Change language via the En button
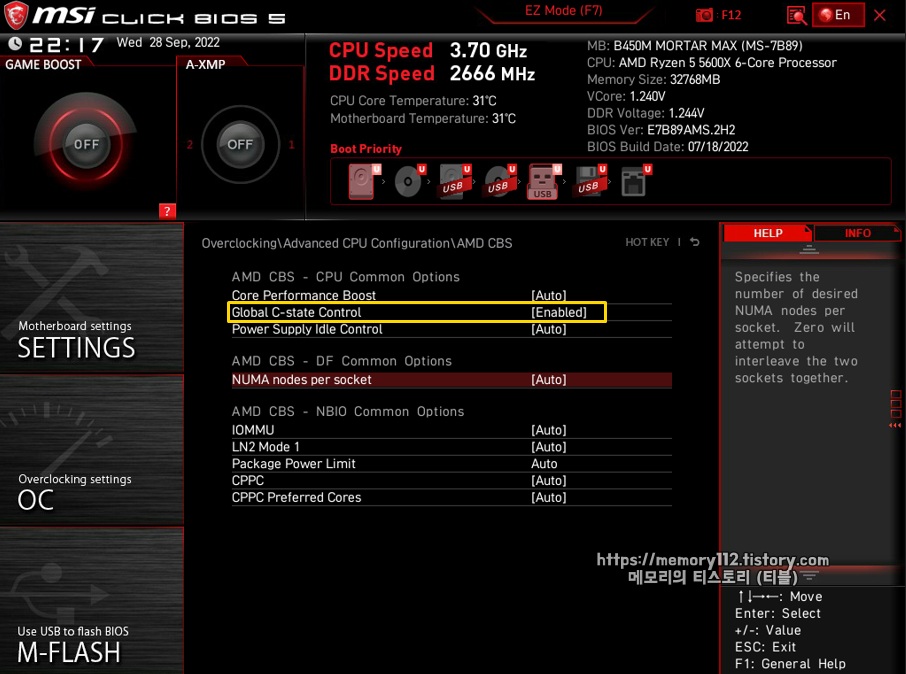The width and height of the screenshot is (906, 674). pyautogui.click(x=838, y=15)
